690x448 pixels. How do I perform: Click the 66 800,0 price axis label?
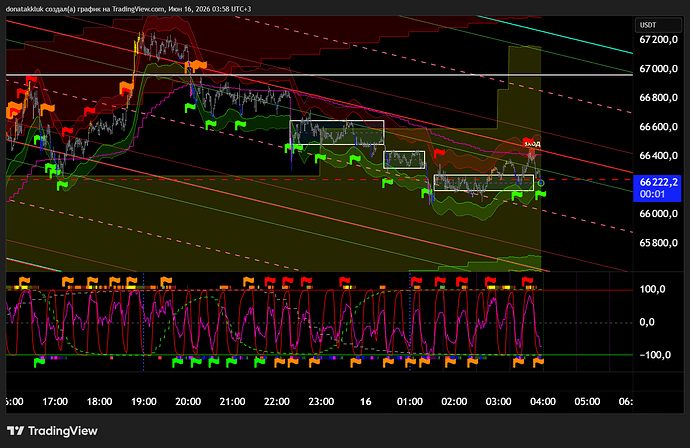pos(658,97)
